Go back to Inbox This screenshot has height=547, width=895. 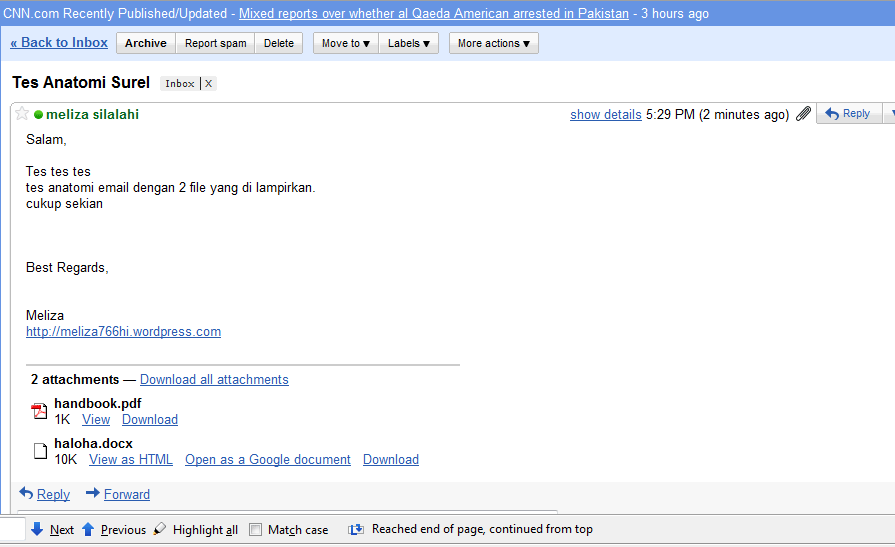pyautogui.click(x=59, y=43)
